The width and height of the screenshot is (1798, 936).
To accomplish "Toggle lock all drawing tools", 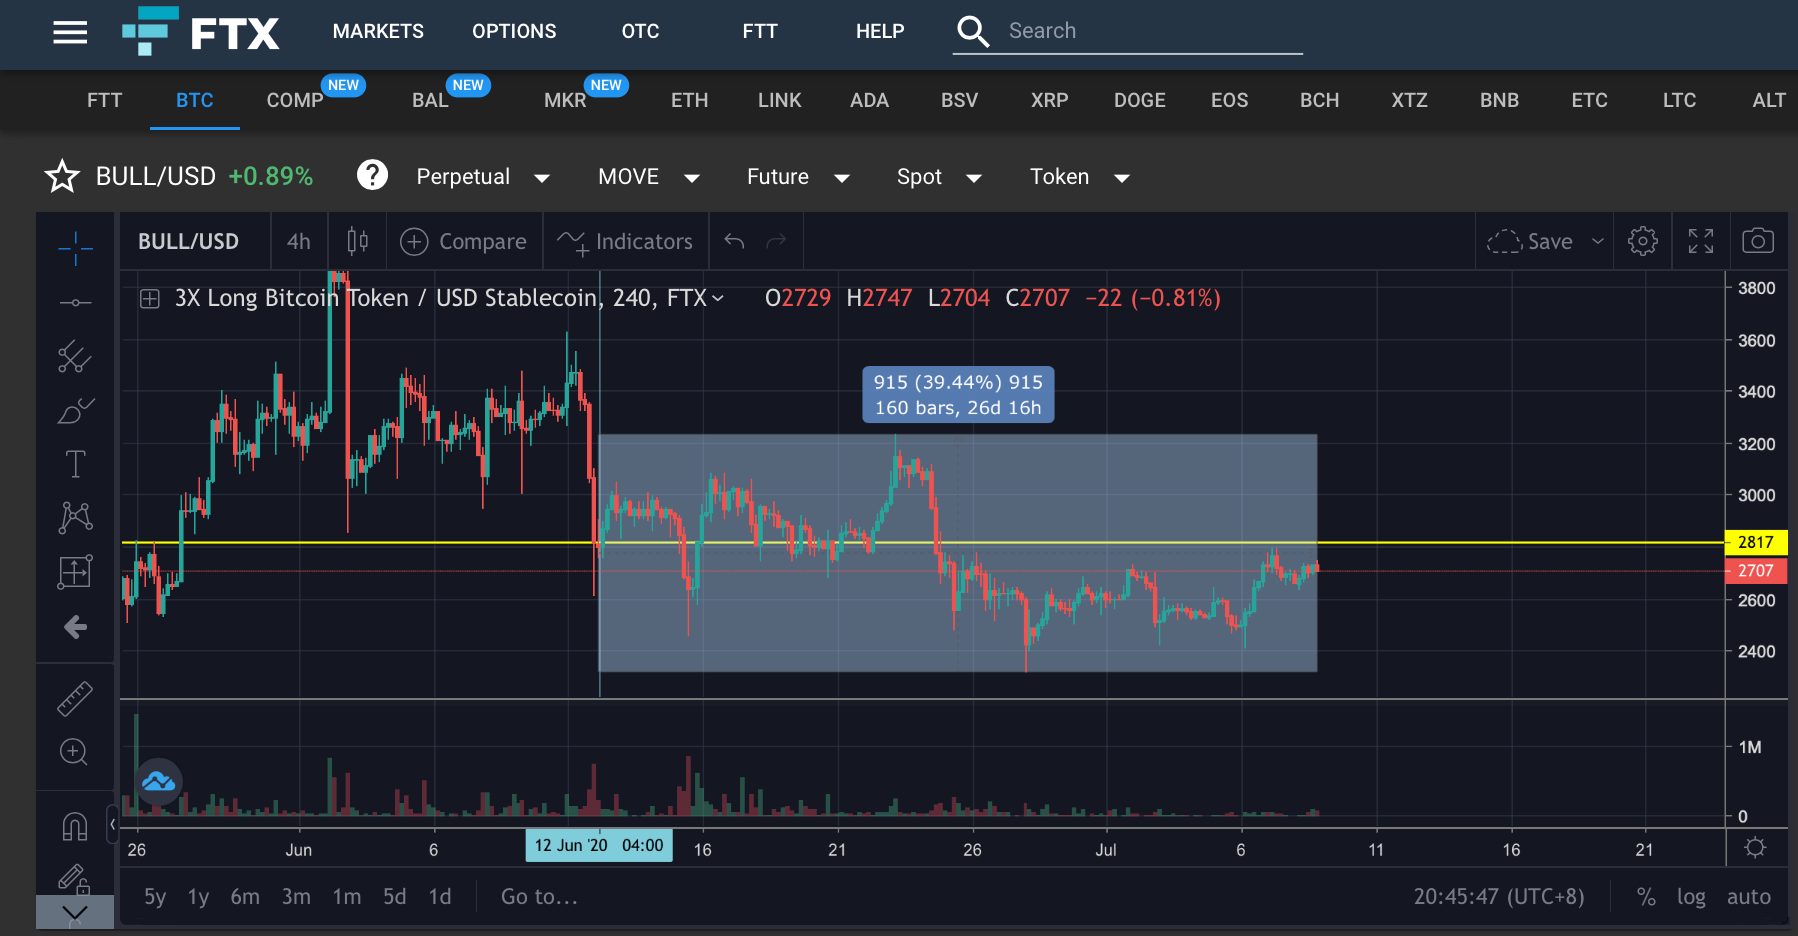I will 75,879.
